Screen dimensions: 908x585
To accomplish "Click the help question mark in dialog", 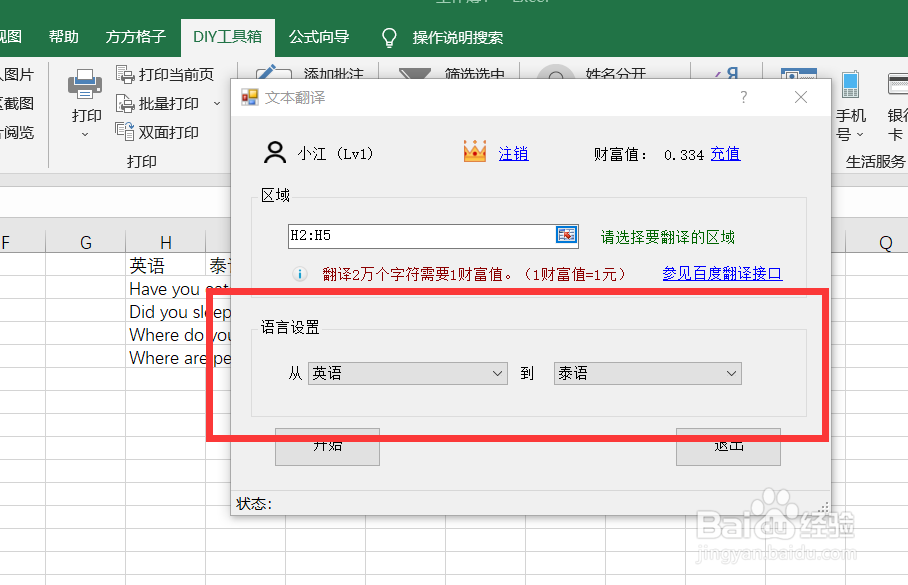I will (x=744, y=97).
